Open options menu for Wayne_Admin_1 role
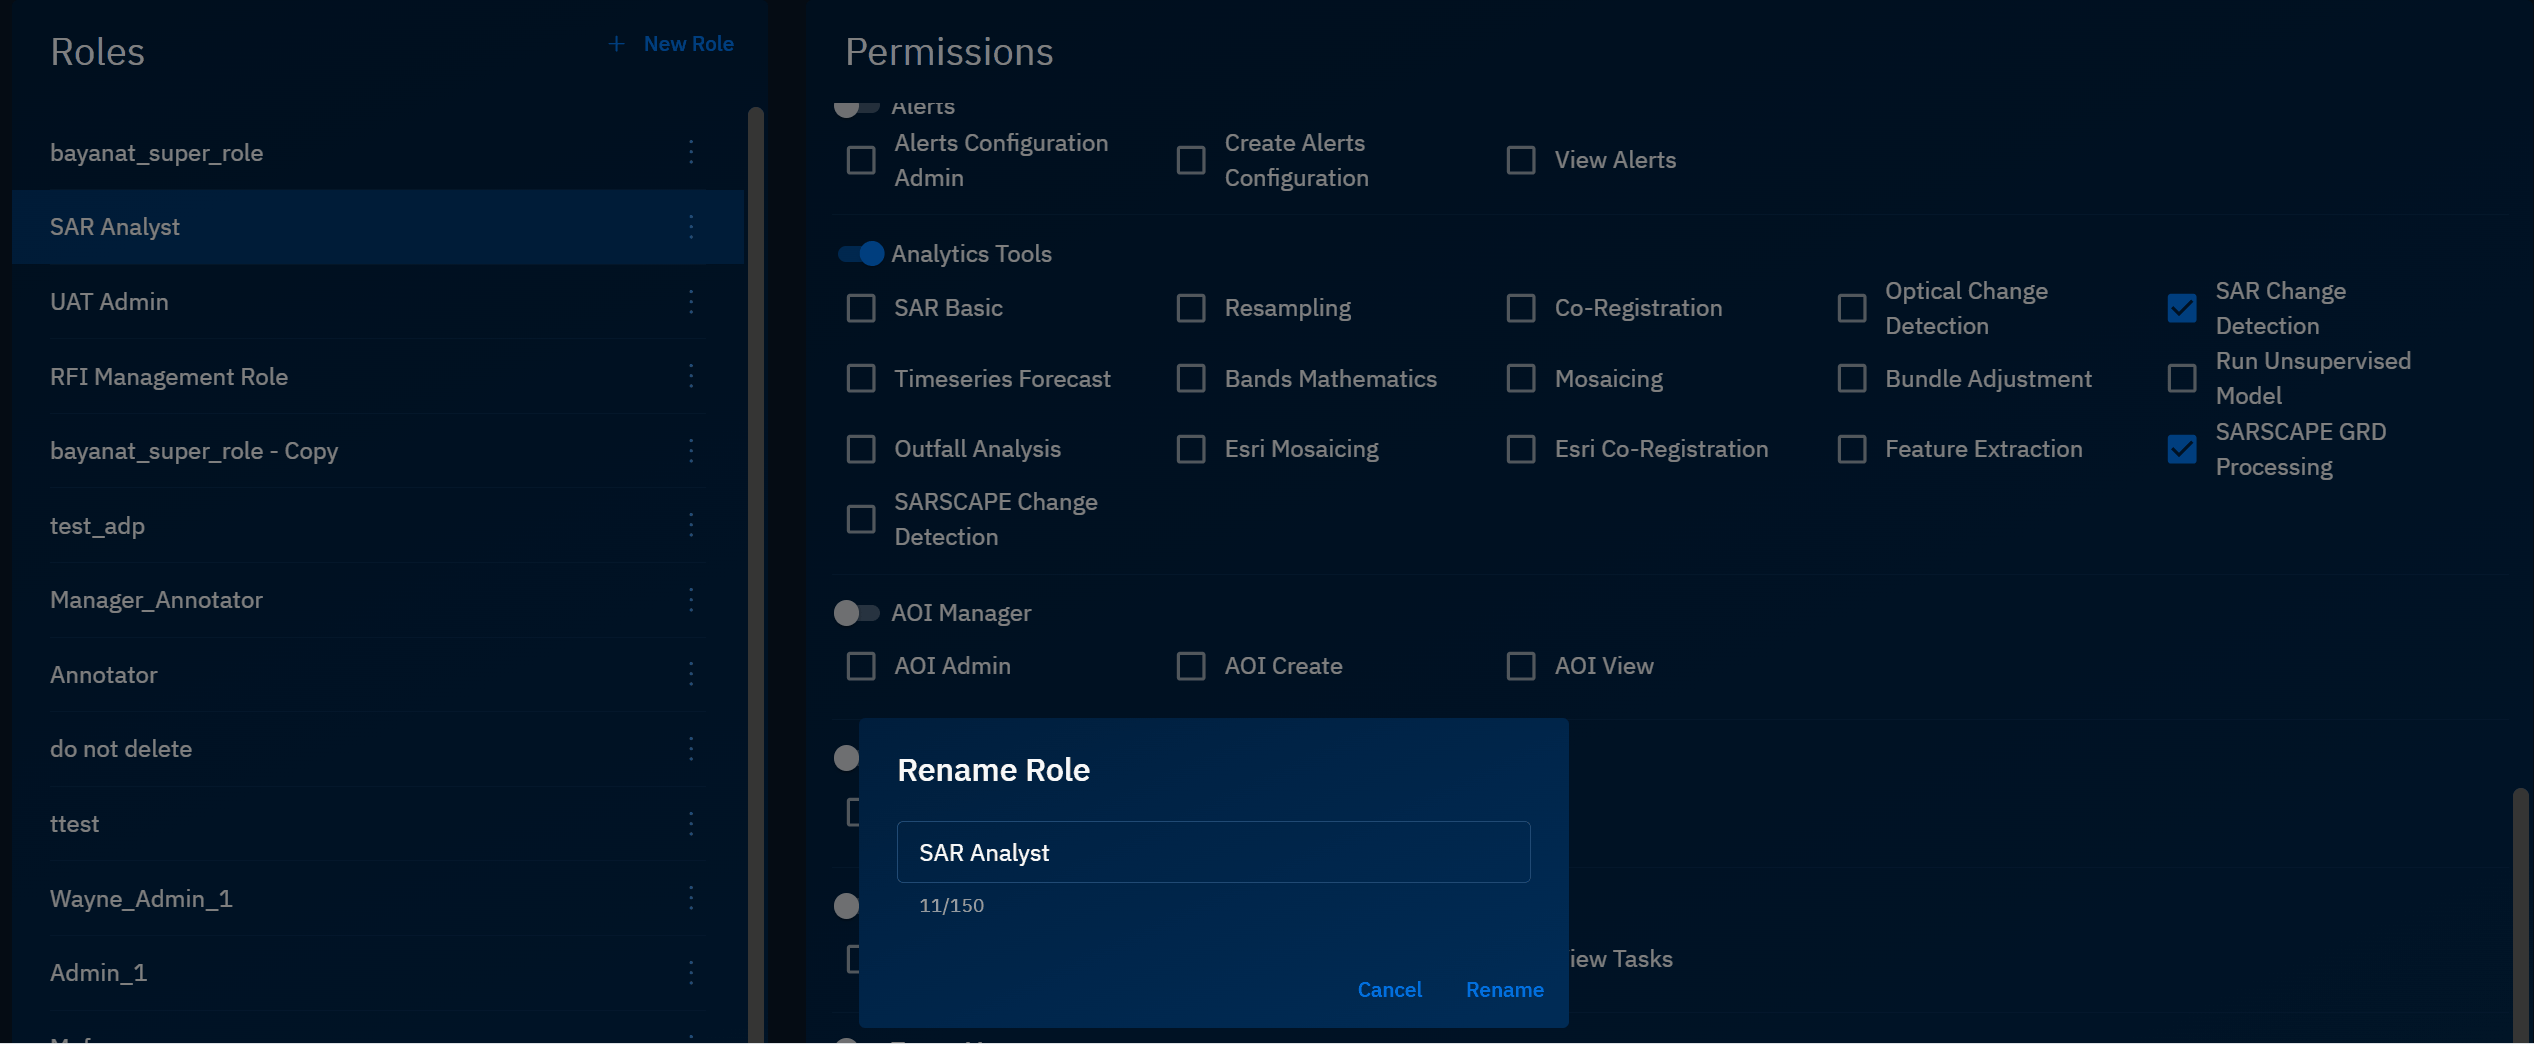Viewport: 2534px width, 1044px height. (x=691, y=898)
